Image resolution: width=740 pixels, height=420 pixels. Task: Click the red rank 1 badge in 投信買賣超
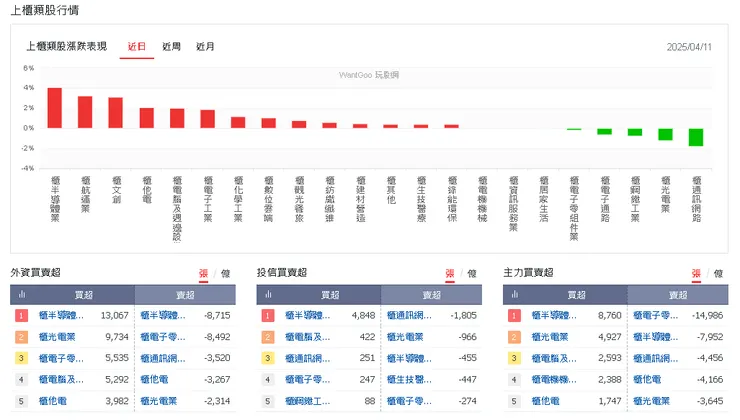point(267,315)
